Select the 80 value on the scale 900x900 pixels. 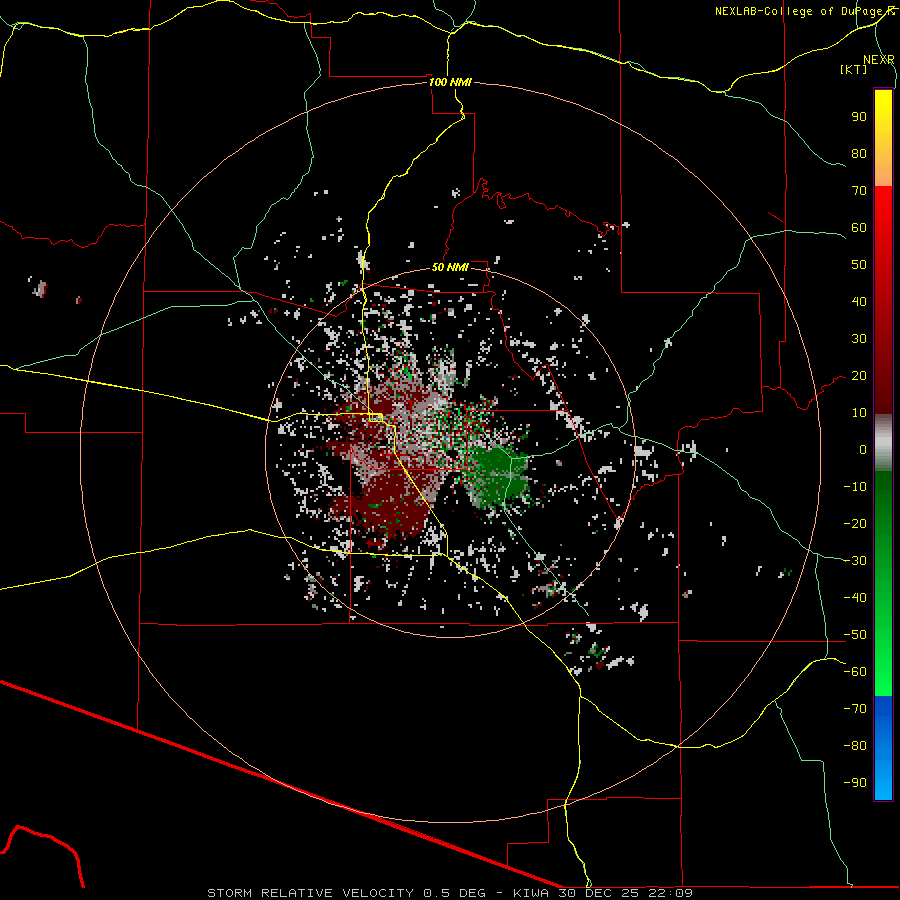tap(859, 153)
